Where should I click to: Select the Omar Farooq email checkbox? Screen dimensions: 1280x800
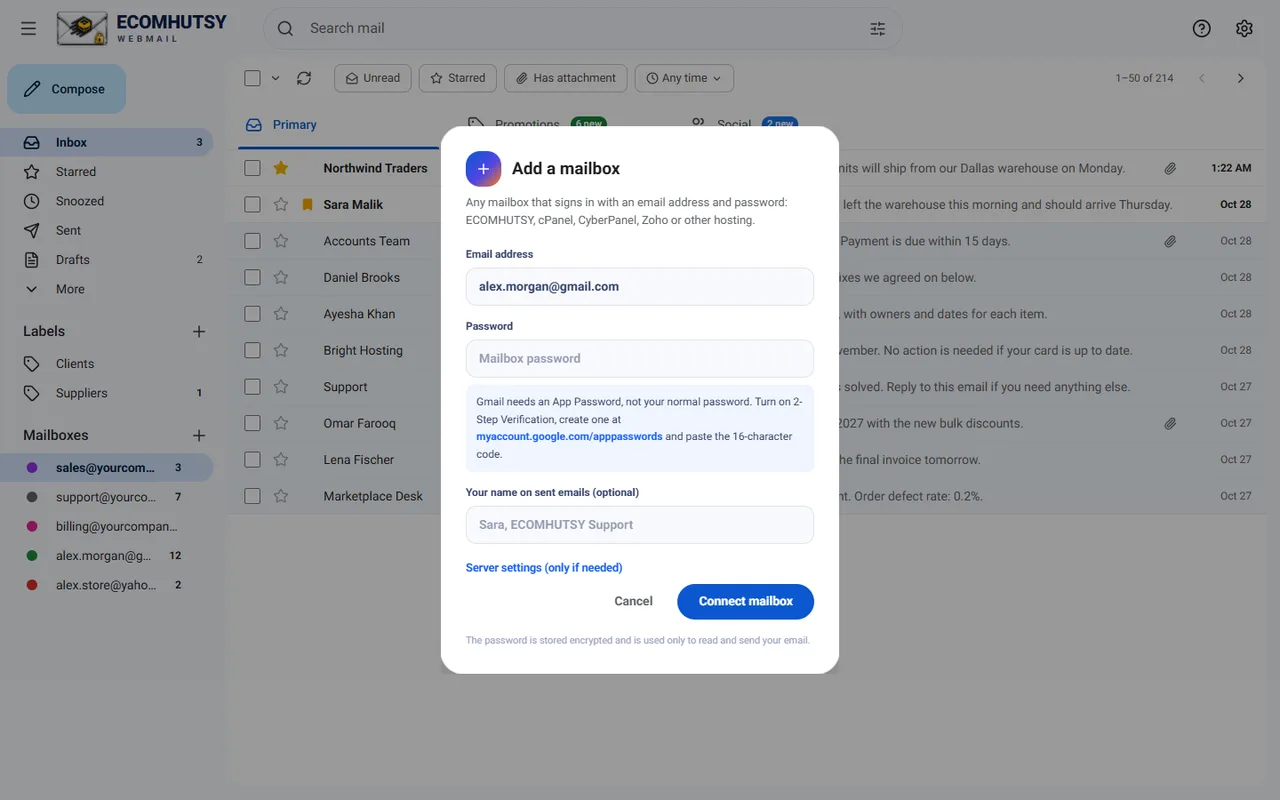click(252, 423)
